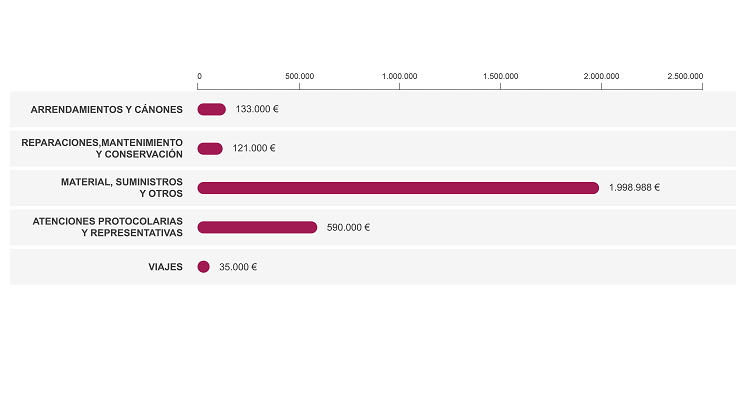Click the long MATERIAL, SUMINISTROS Y OTROS bar
Screen dimensions: 750x400
398,188
